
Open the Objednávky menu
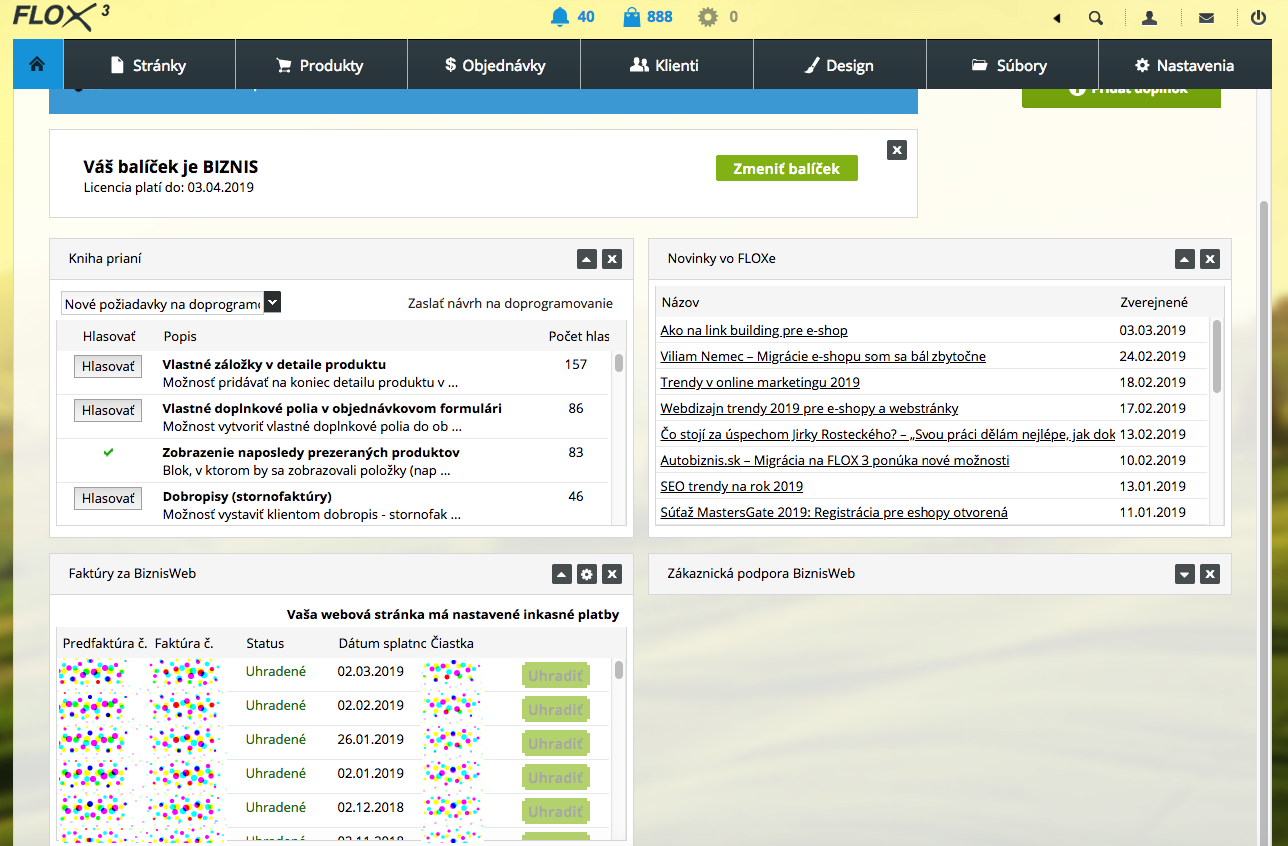pos(494,65)
